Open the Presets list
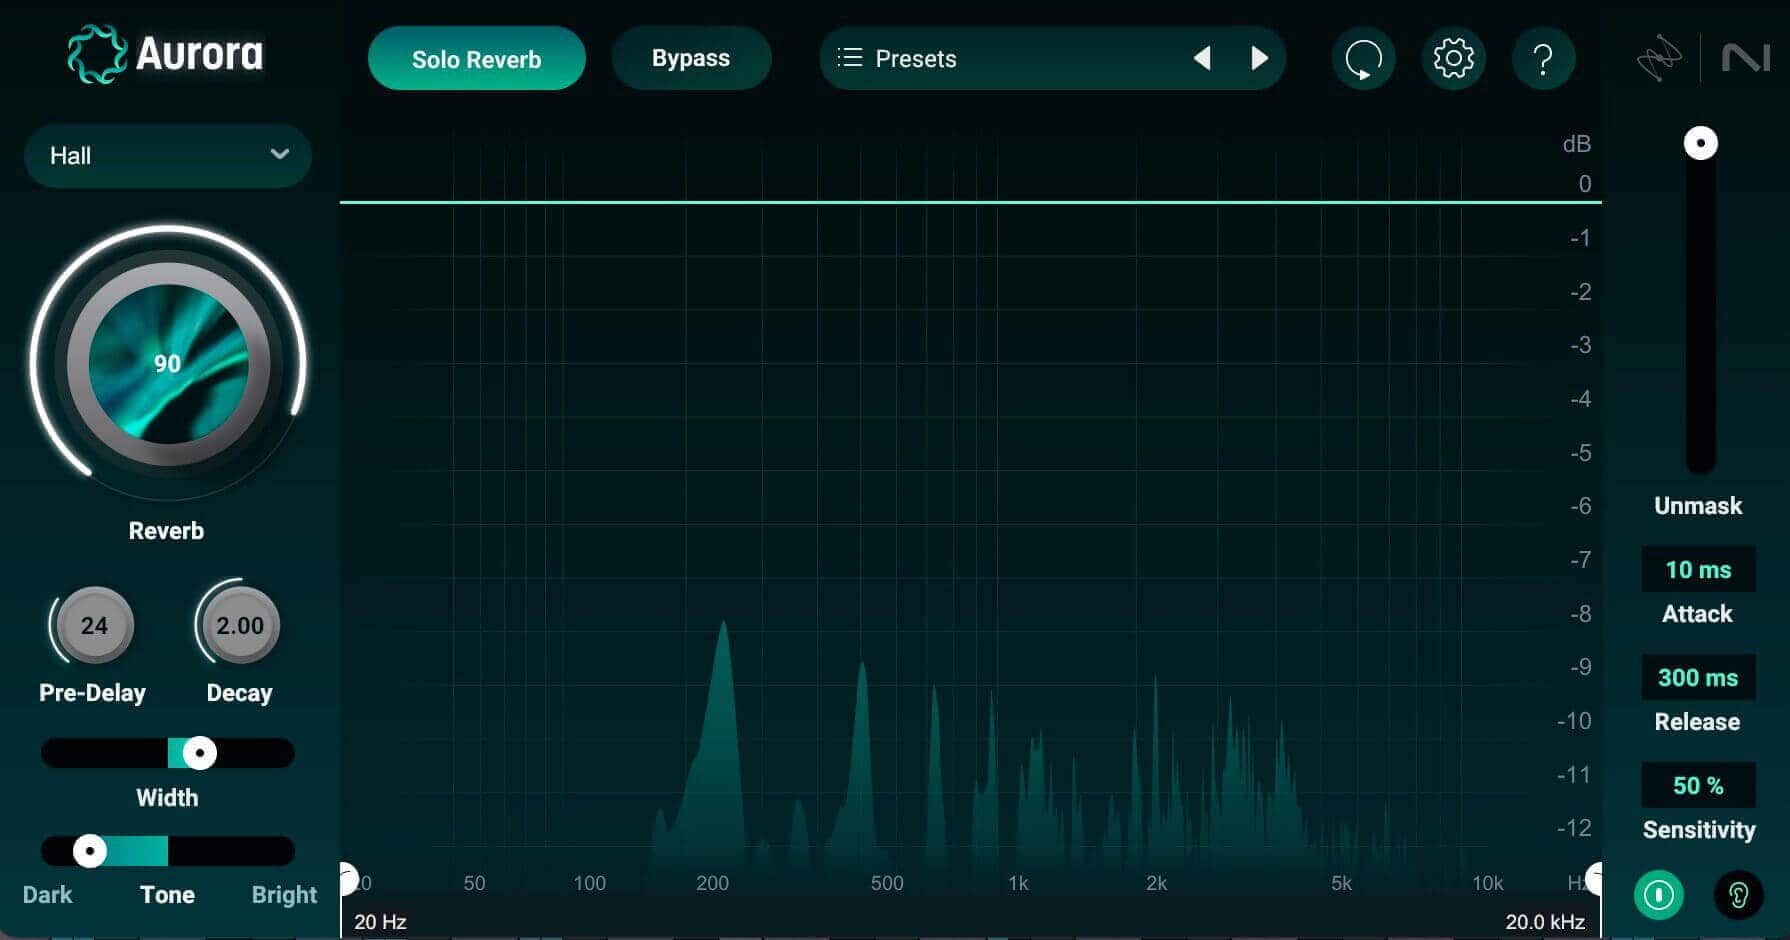Image resolution: width=1790 pixels, height=940 pixels. 897,59
